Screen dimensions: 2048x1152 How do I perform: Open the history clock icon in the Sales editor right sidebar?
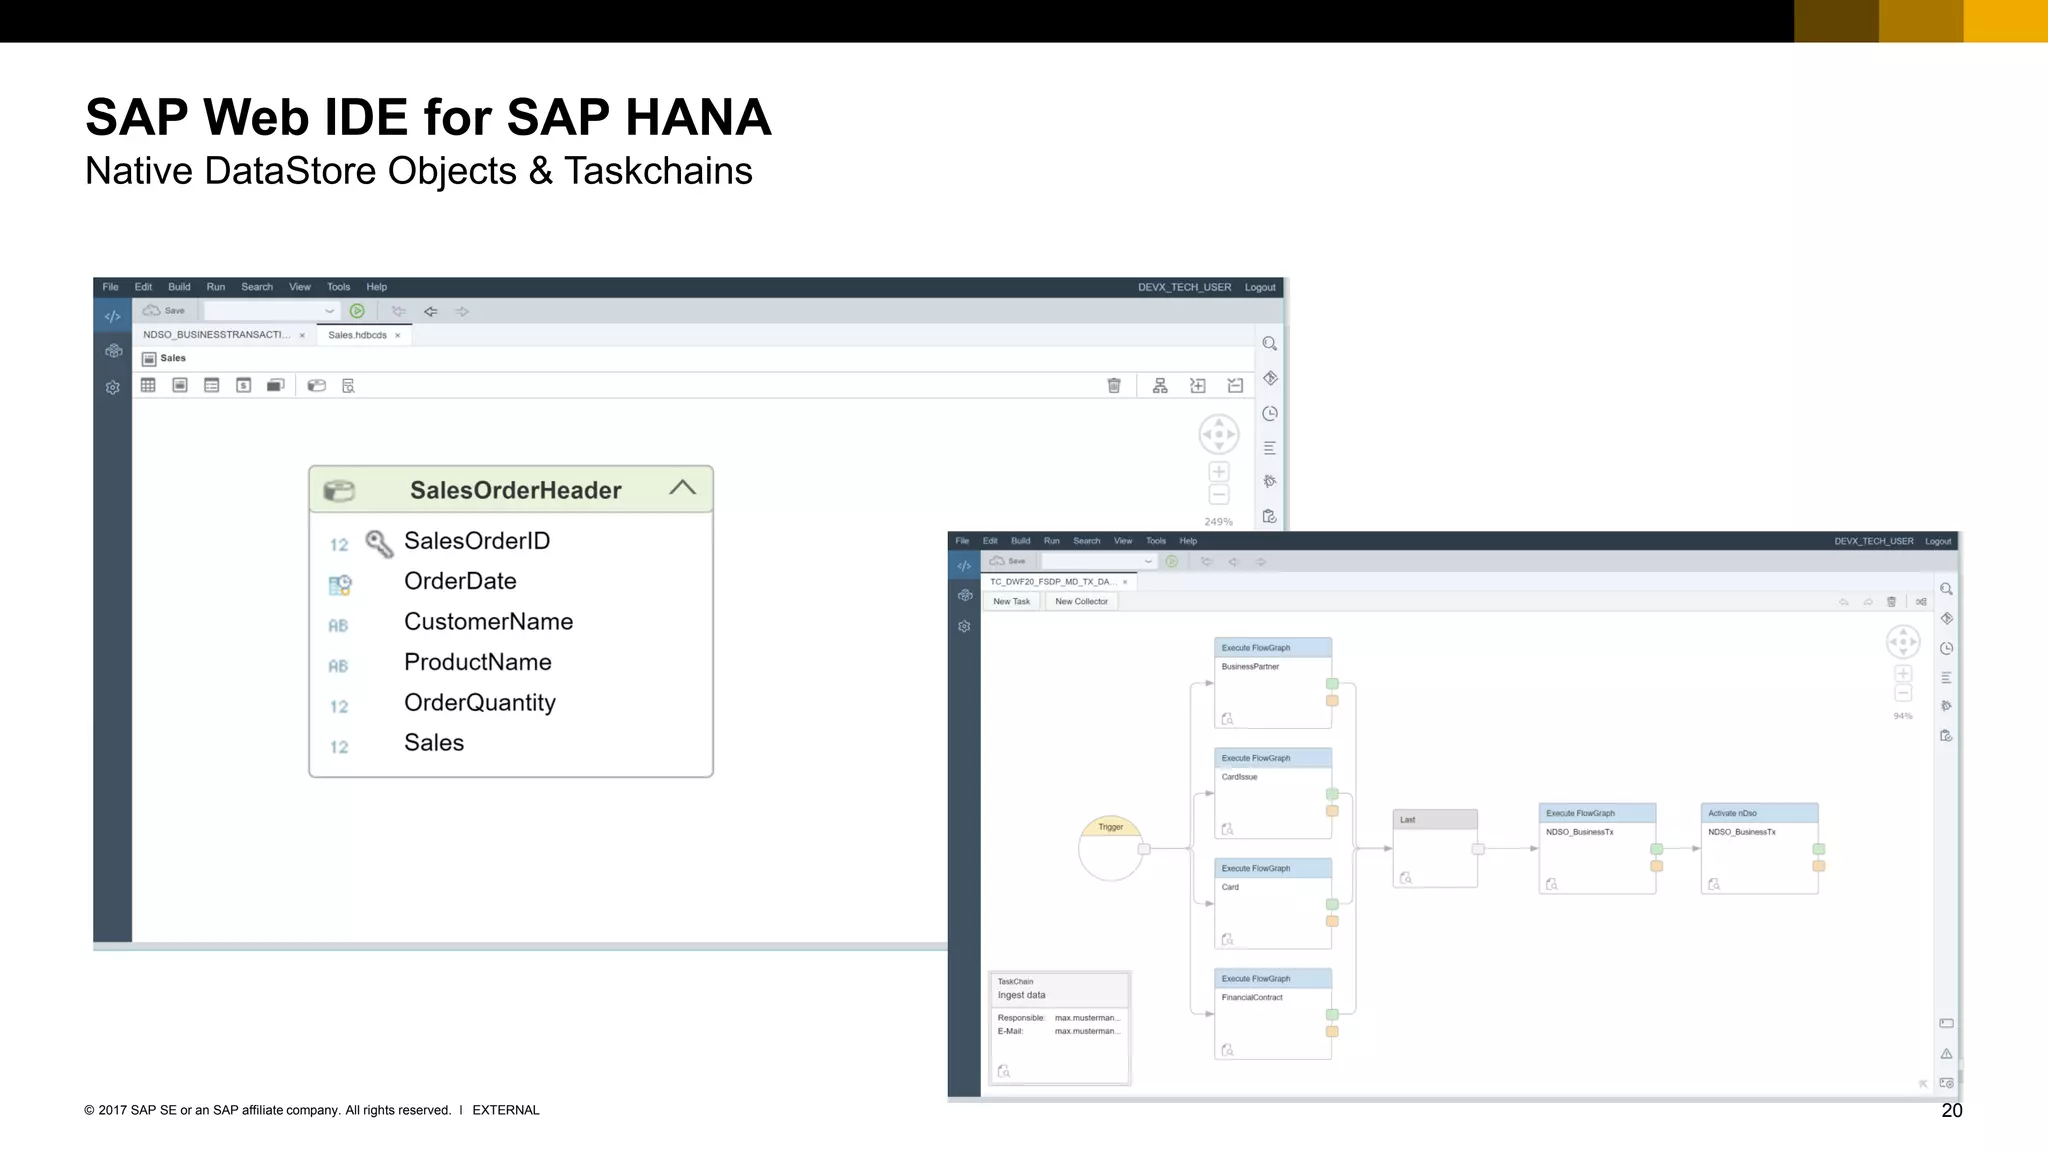tap(1270, 413)
